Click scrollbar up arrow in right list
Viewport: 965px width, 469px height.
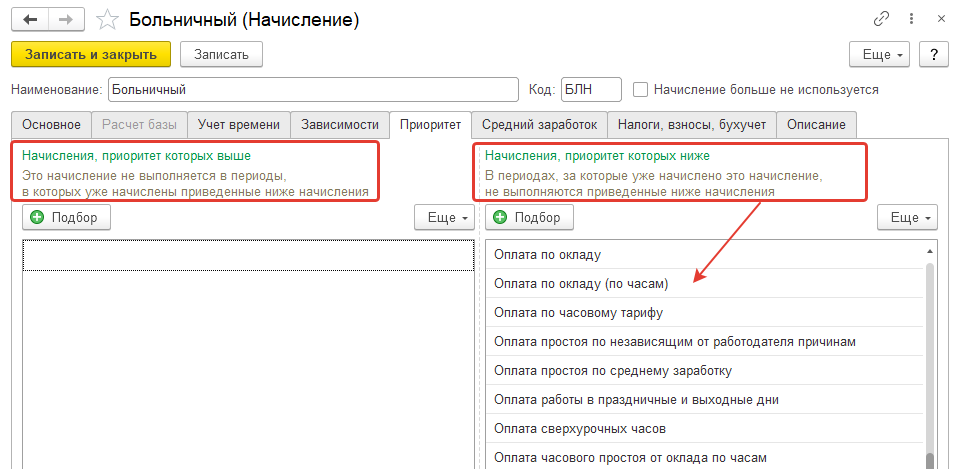pos(930,251)
